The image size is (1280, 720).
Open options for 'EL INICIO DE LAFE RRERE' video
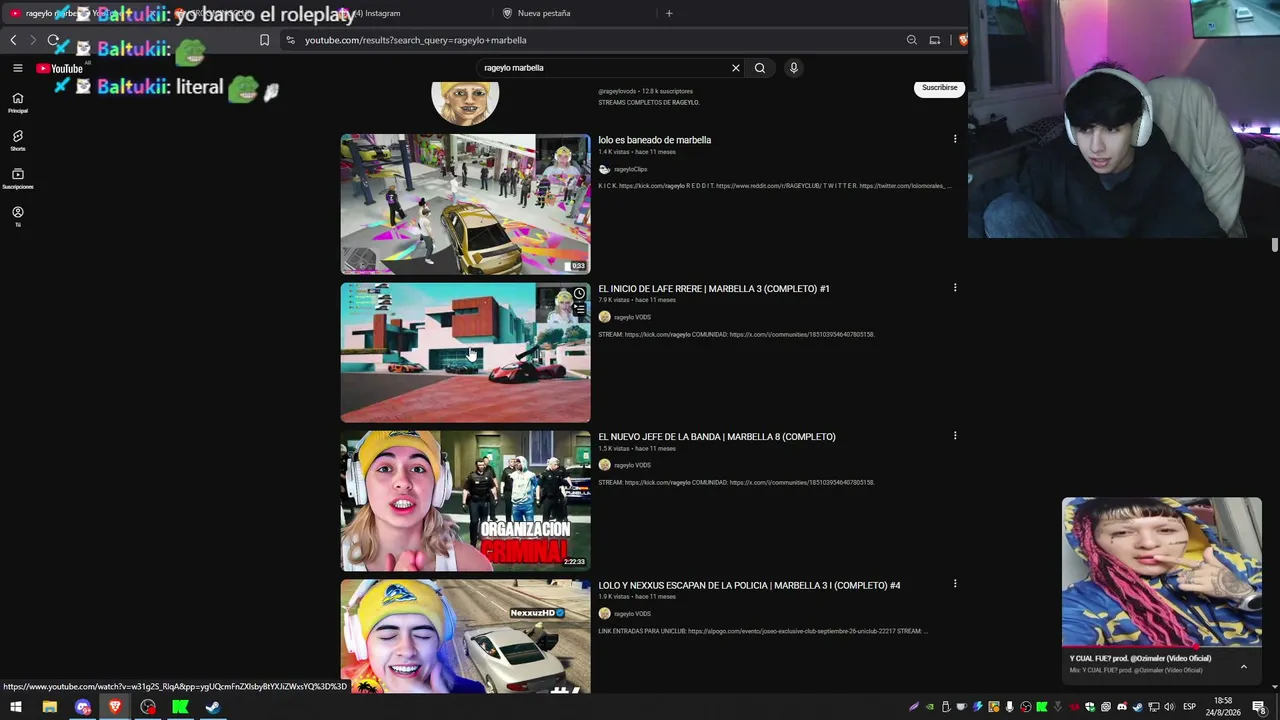coord(955,288)
